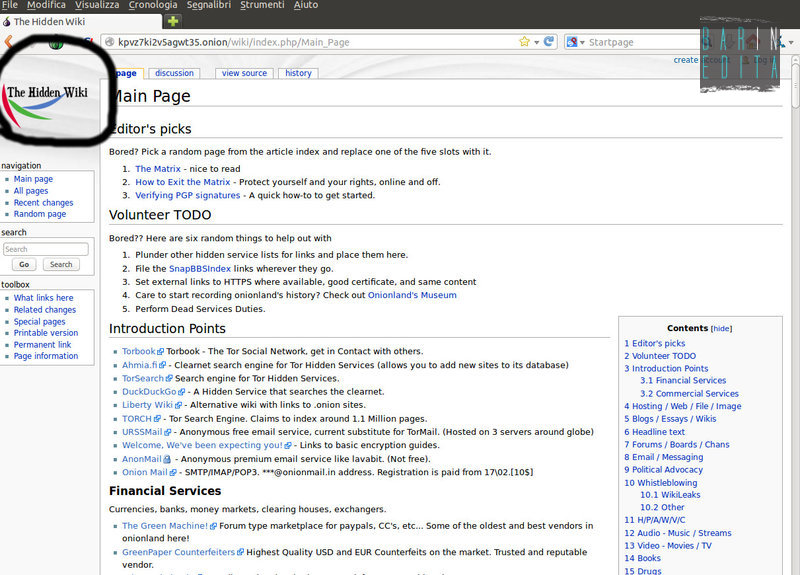Jump to 3.1 Financial Services in Contents
The width and height of the screenshot is (800, 575).
pos(683,381)
